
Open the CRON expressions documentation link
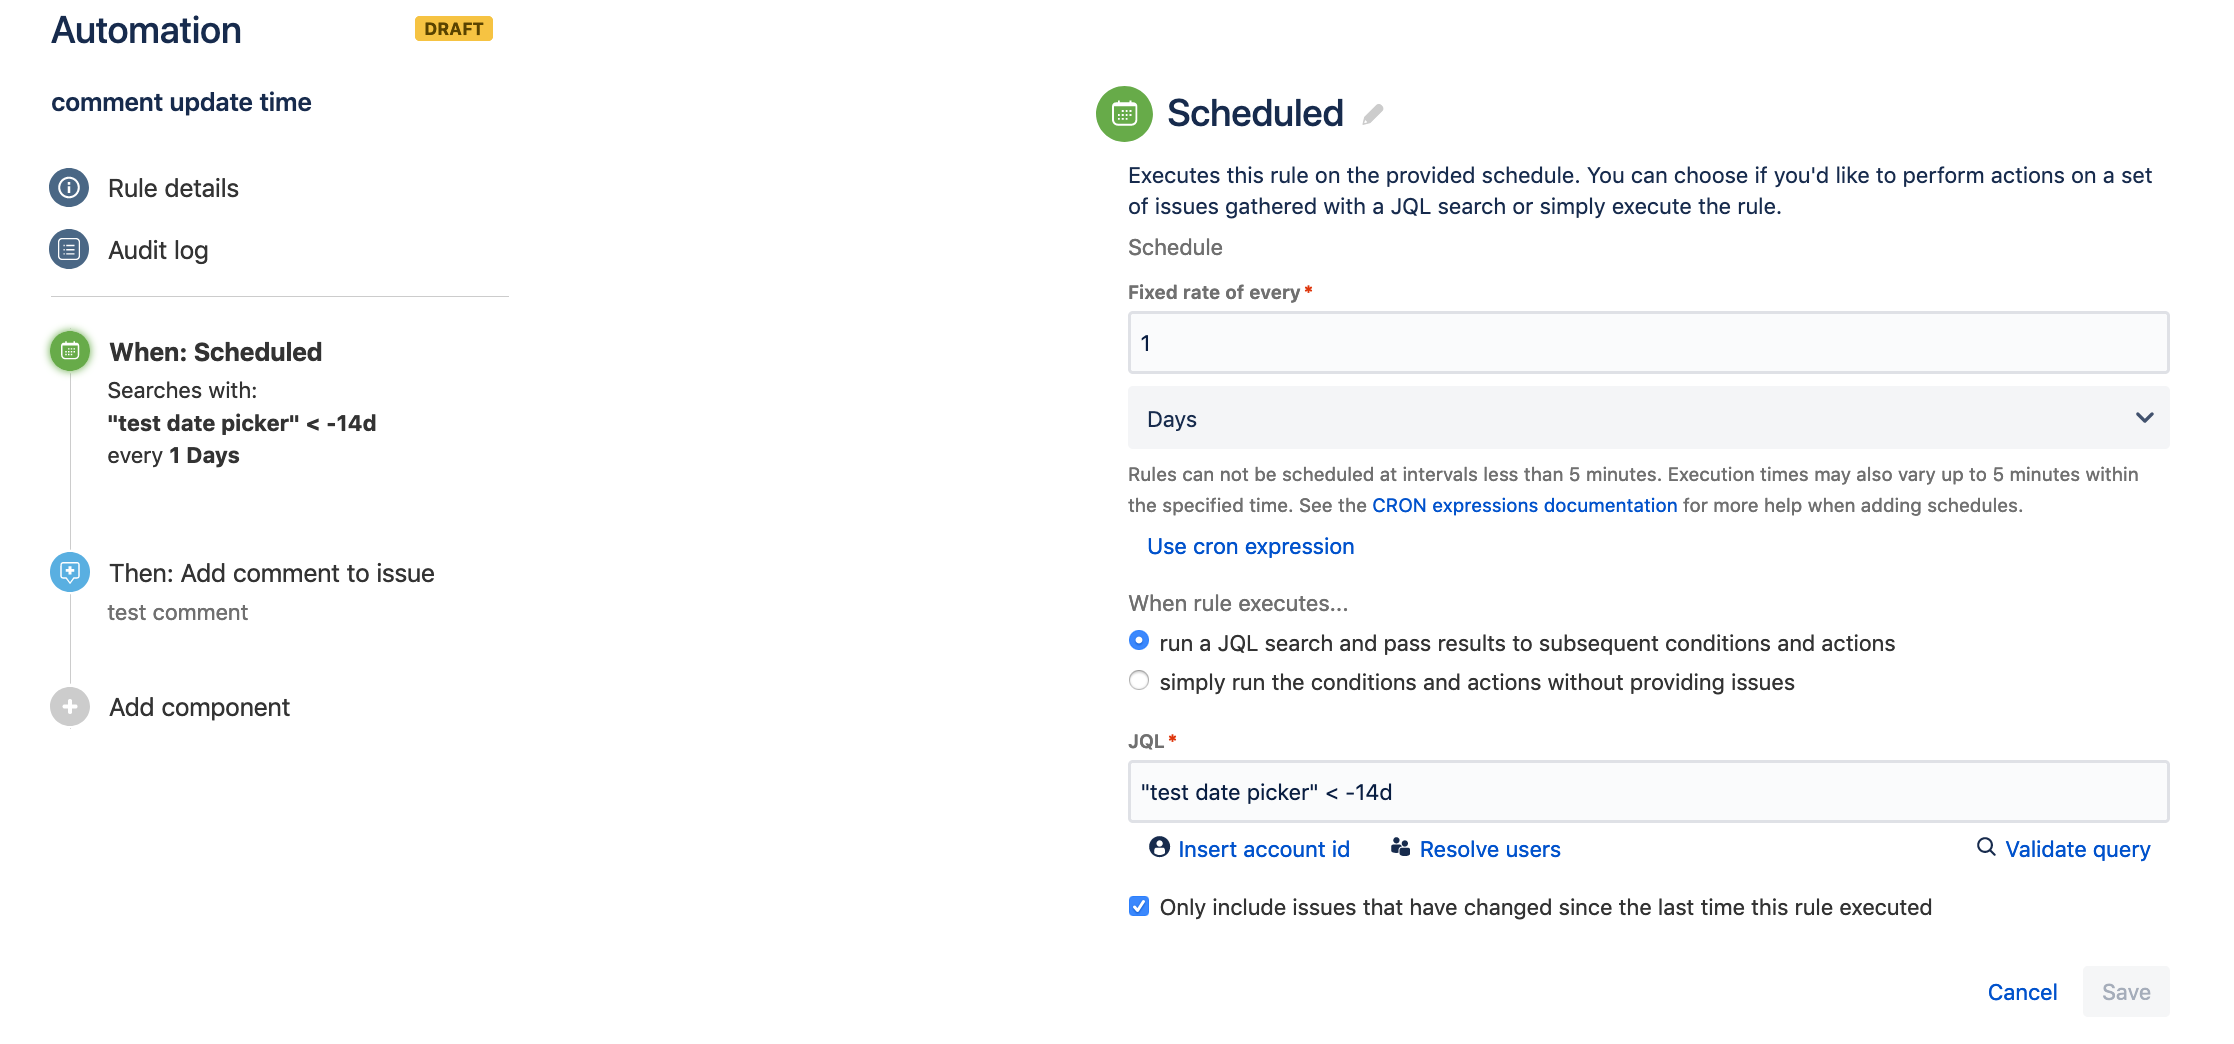point(1523,505)
